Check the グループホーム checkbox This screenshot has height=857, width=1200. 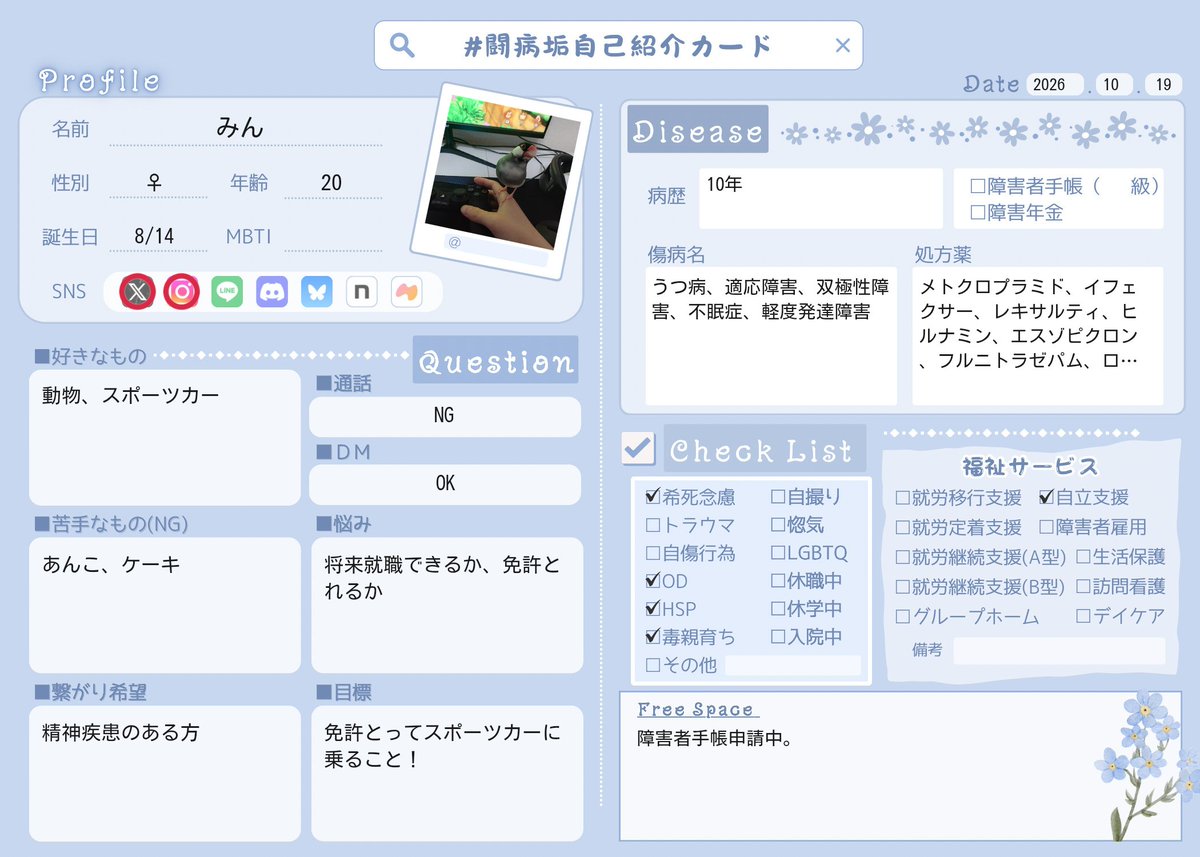[x=902, y=616]
